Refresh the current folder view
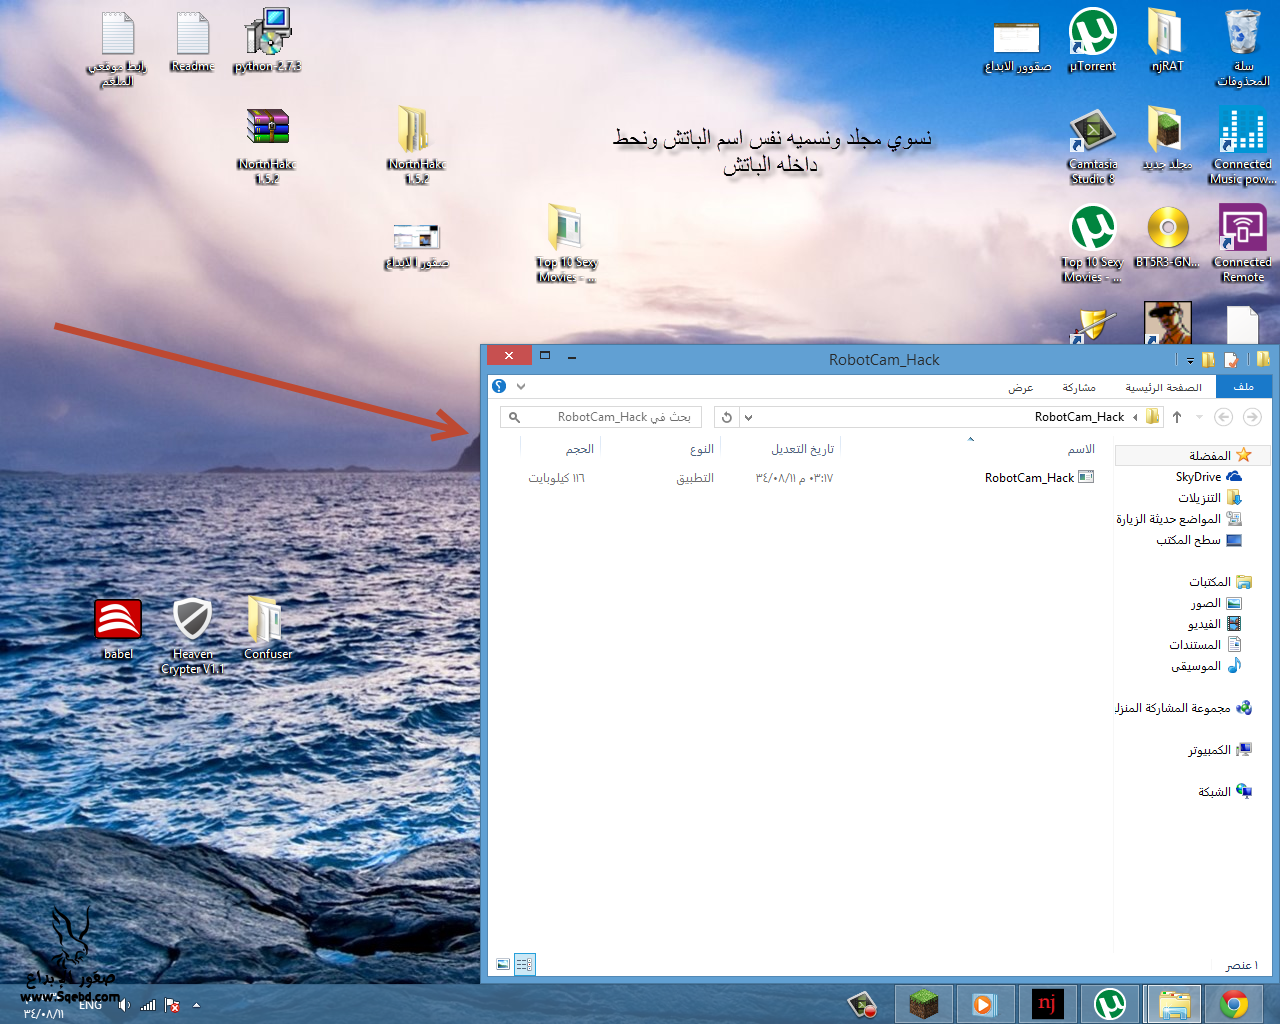The image size is (1280, 1024). [x=727, y=417]
